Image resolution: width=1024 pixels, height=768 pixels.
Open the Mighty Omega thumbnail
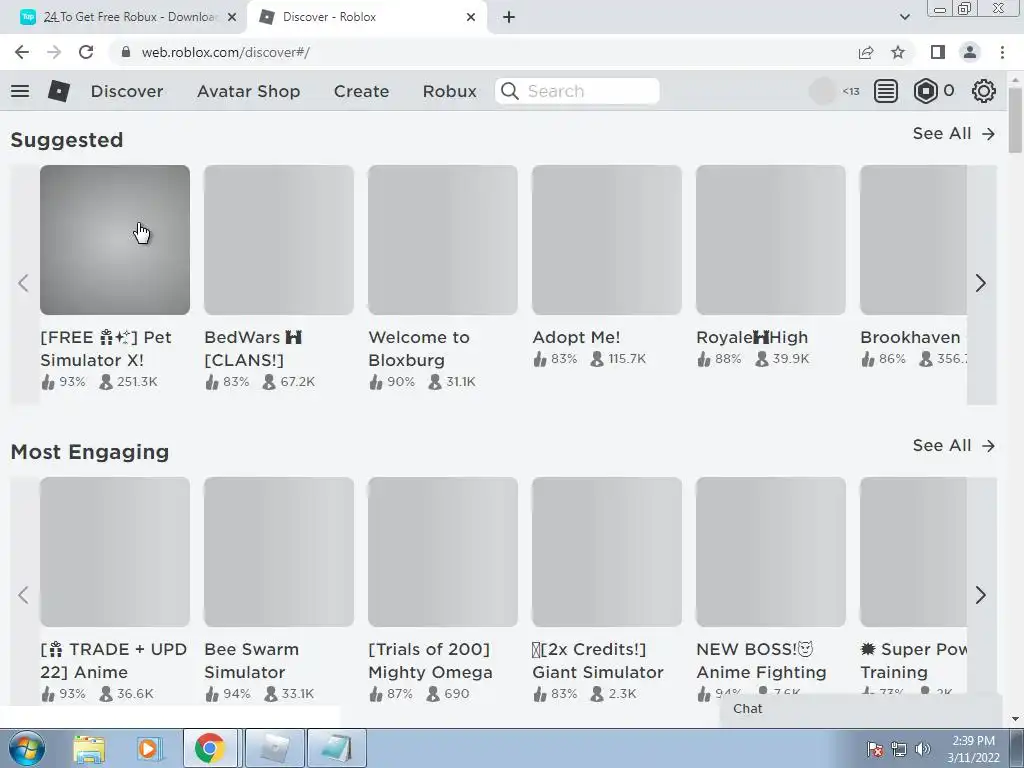[x=443, y=552]
